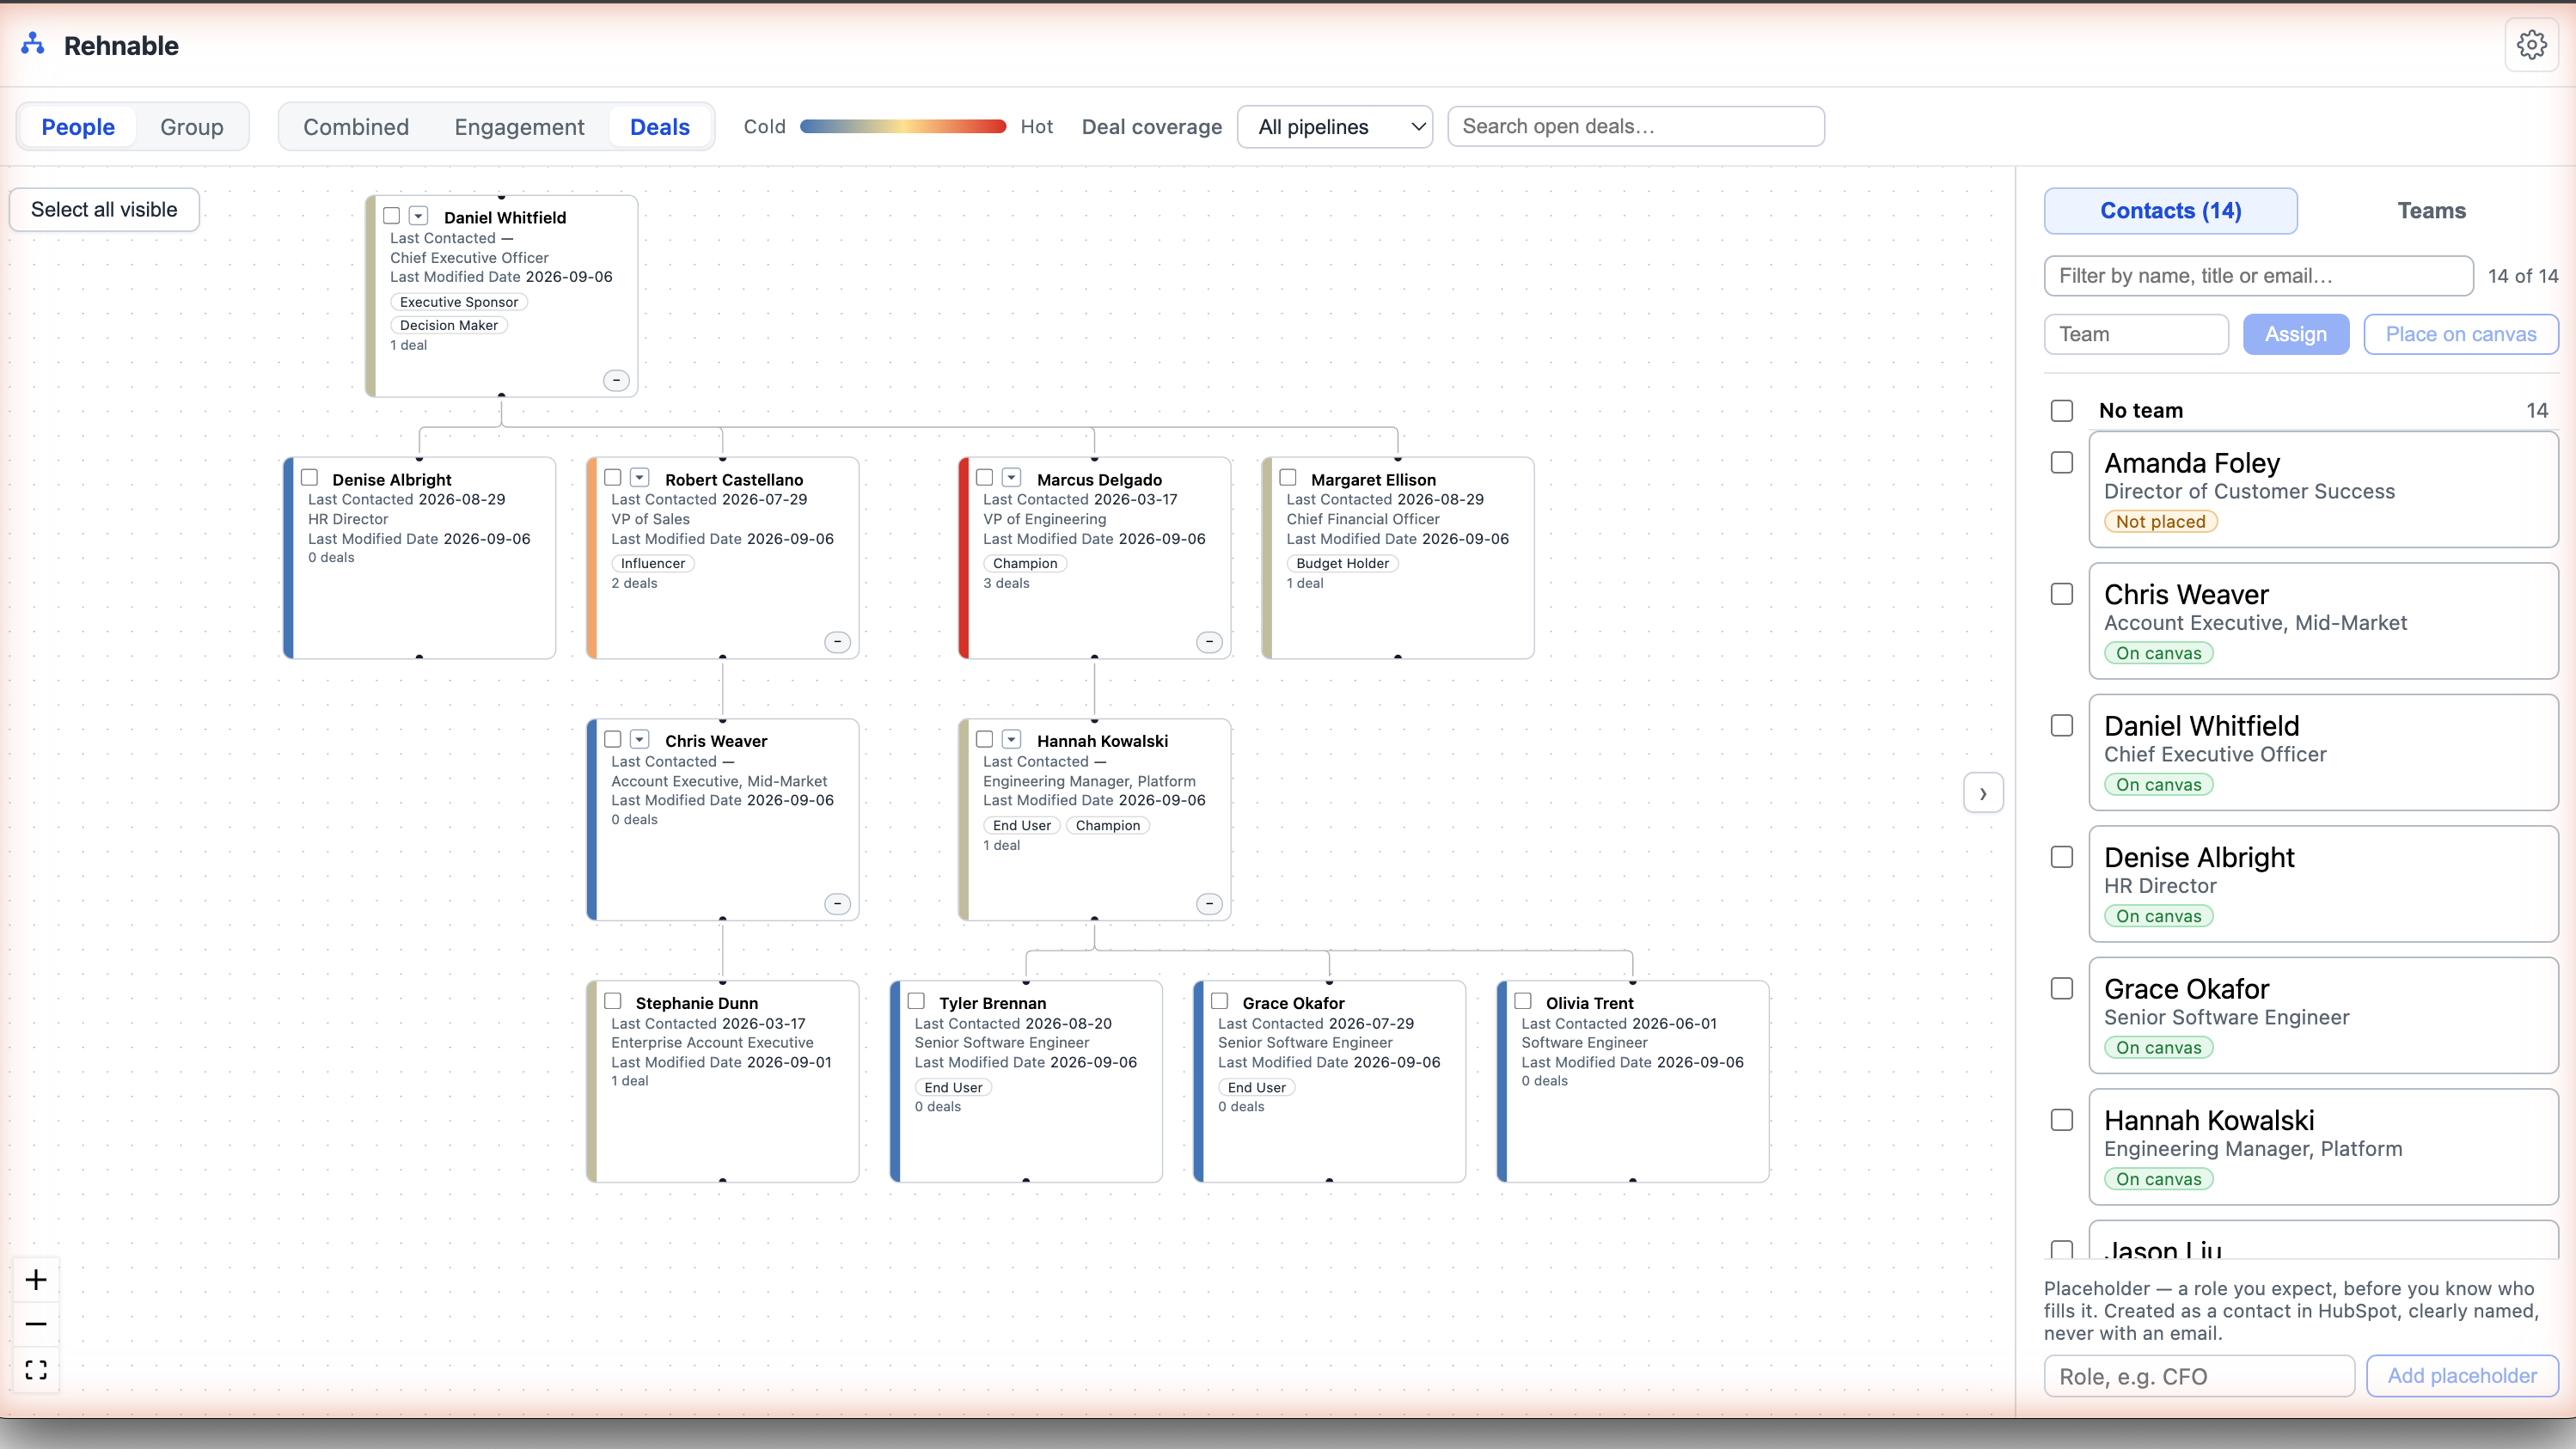Check Margaret Ellison's card checkbox

(x=1288, y=478)
